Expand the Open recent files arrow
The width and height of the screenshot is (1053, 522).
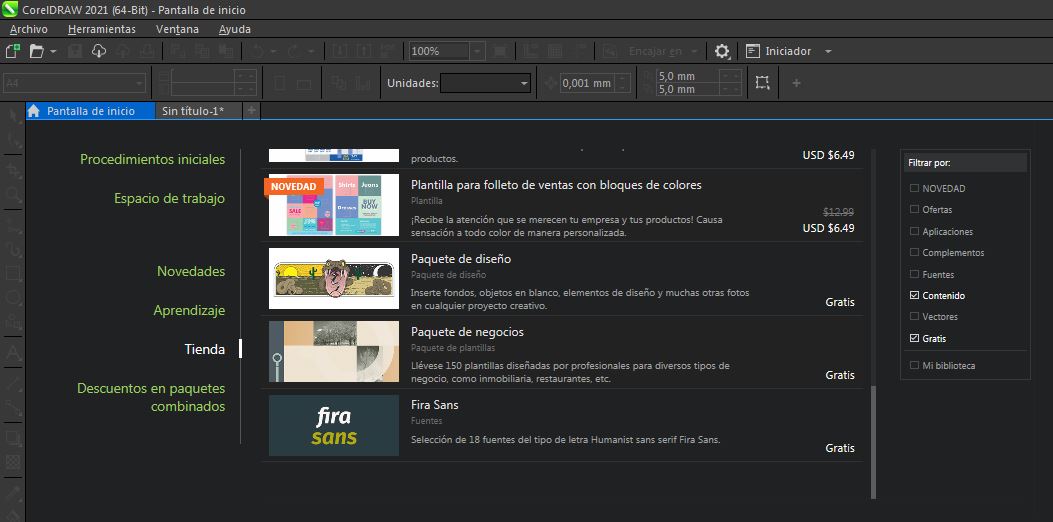[x=53, y=51]
